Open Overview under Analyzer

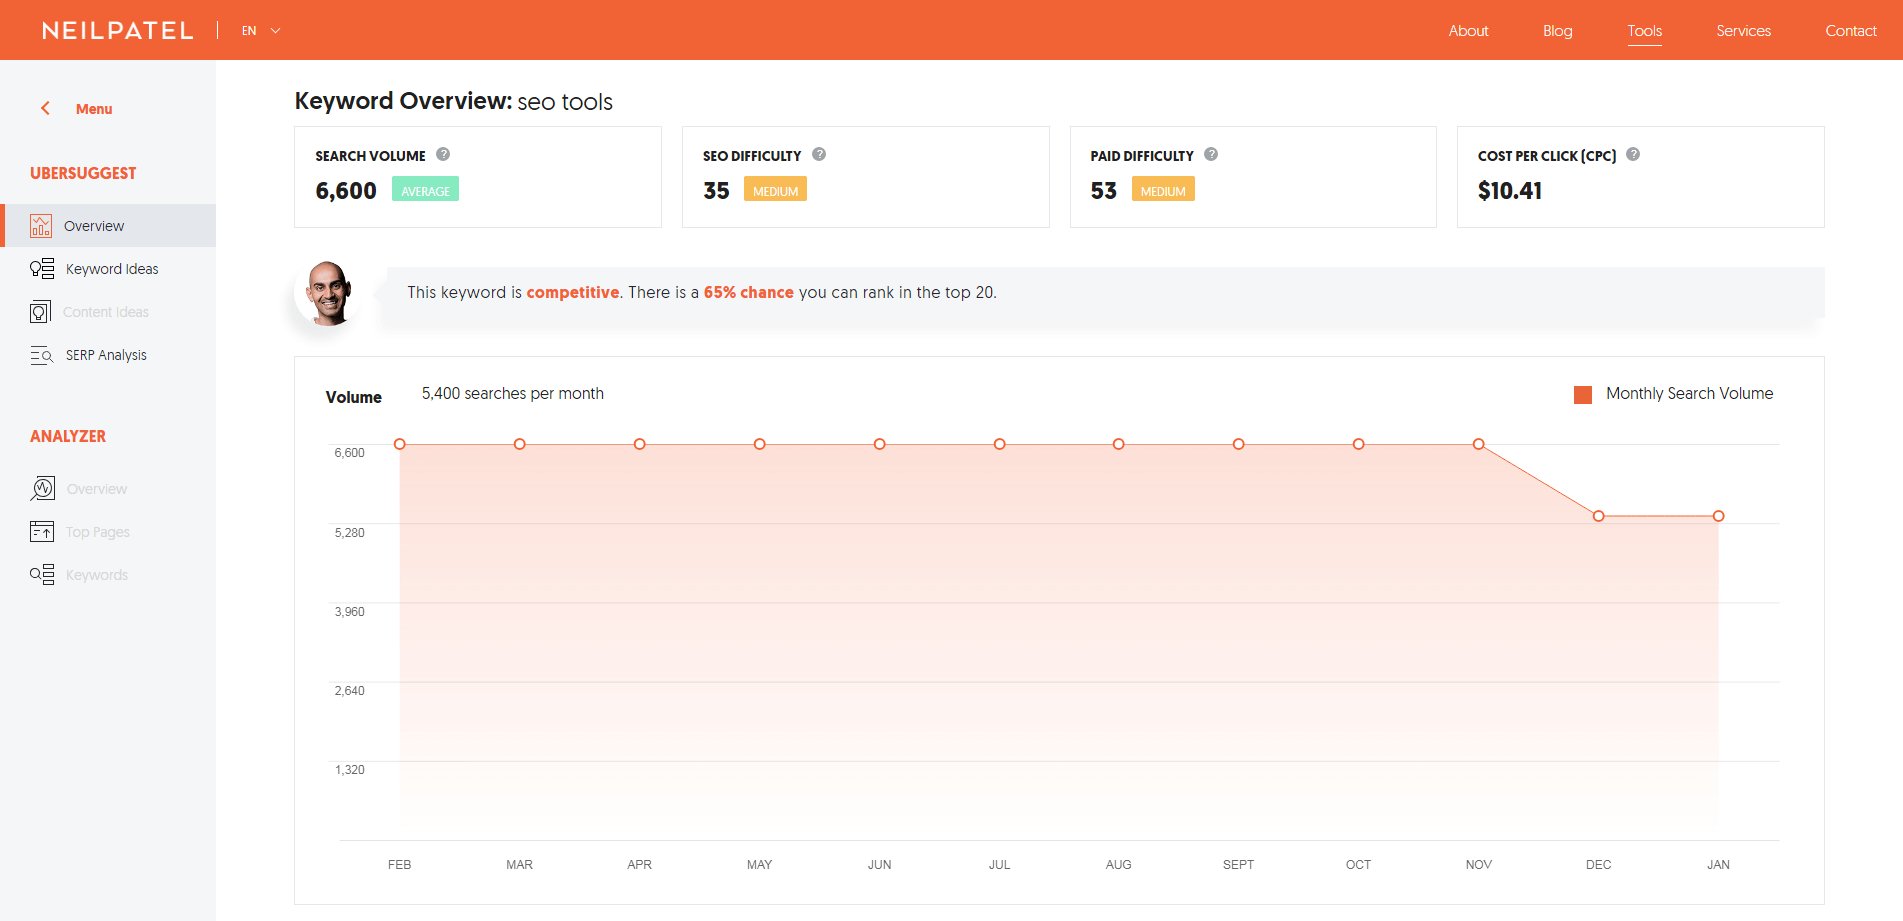[x=97, y=489]
